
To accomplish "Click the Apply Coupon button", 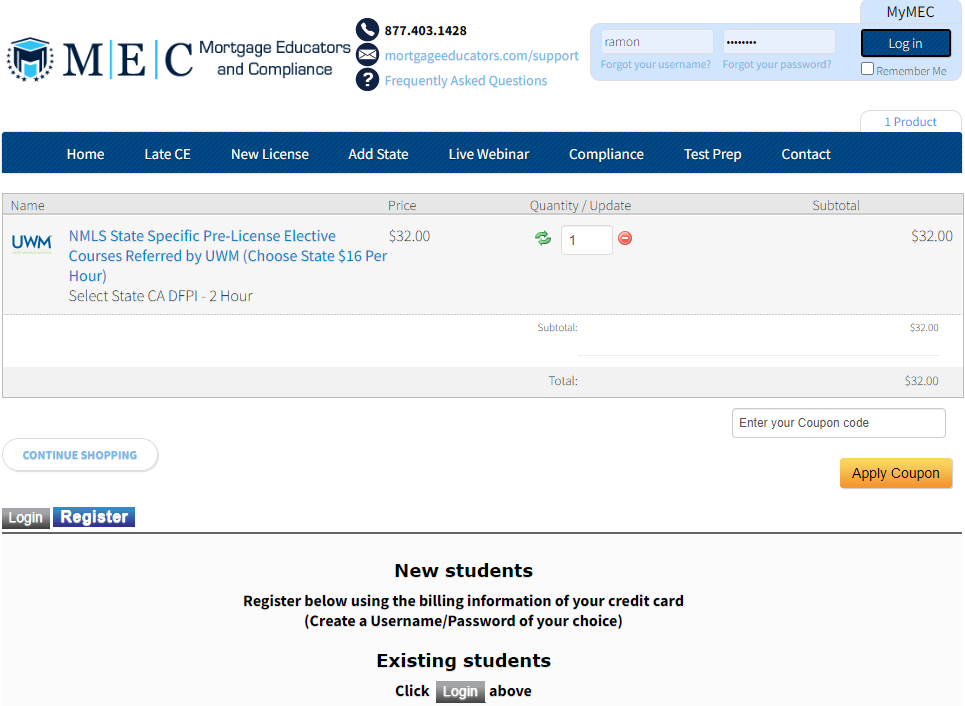I will click(x=895, y=473).
